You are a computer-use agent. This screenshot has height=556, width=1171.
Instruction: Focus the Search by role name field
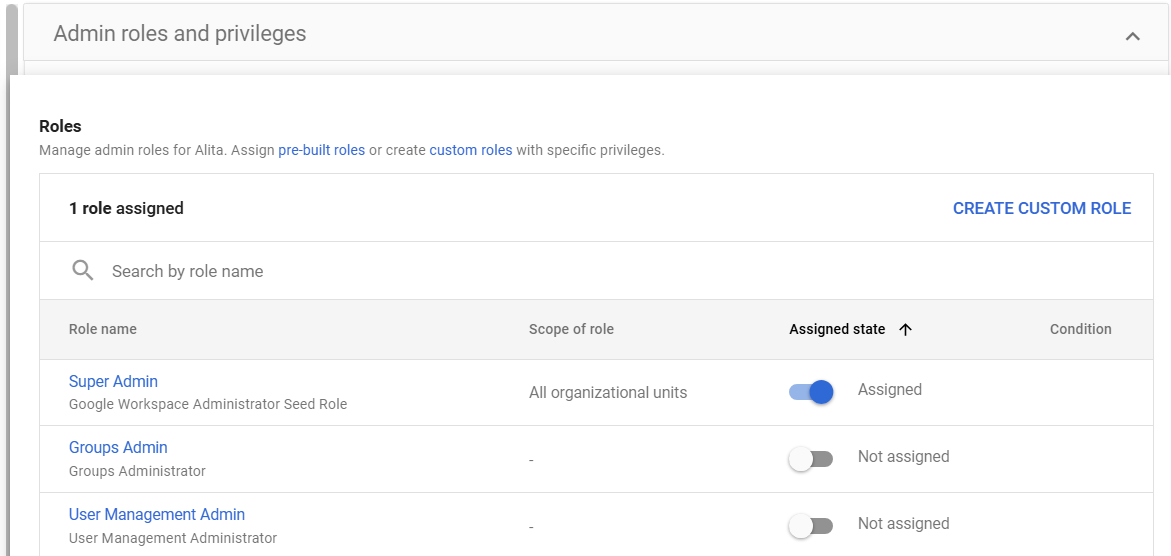(x=400, y=271)
